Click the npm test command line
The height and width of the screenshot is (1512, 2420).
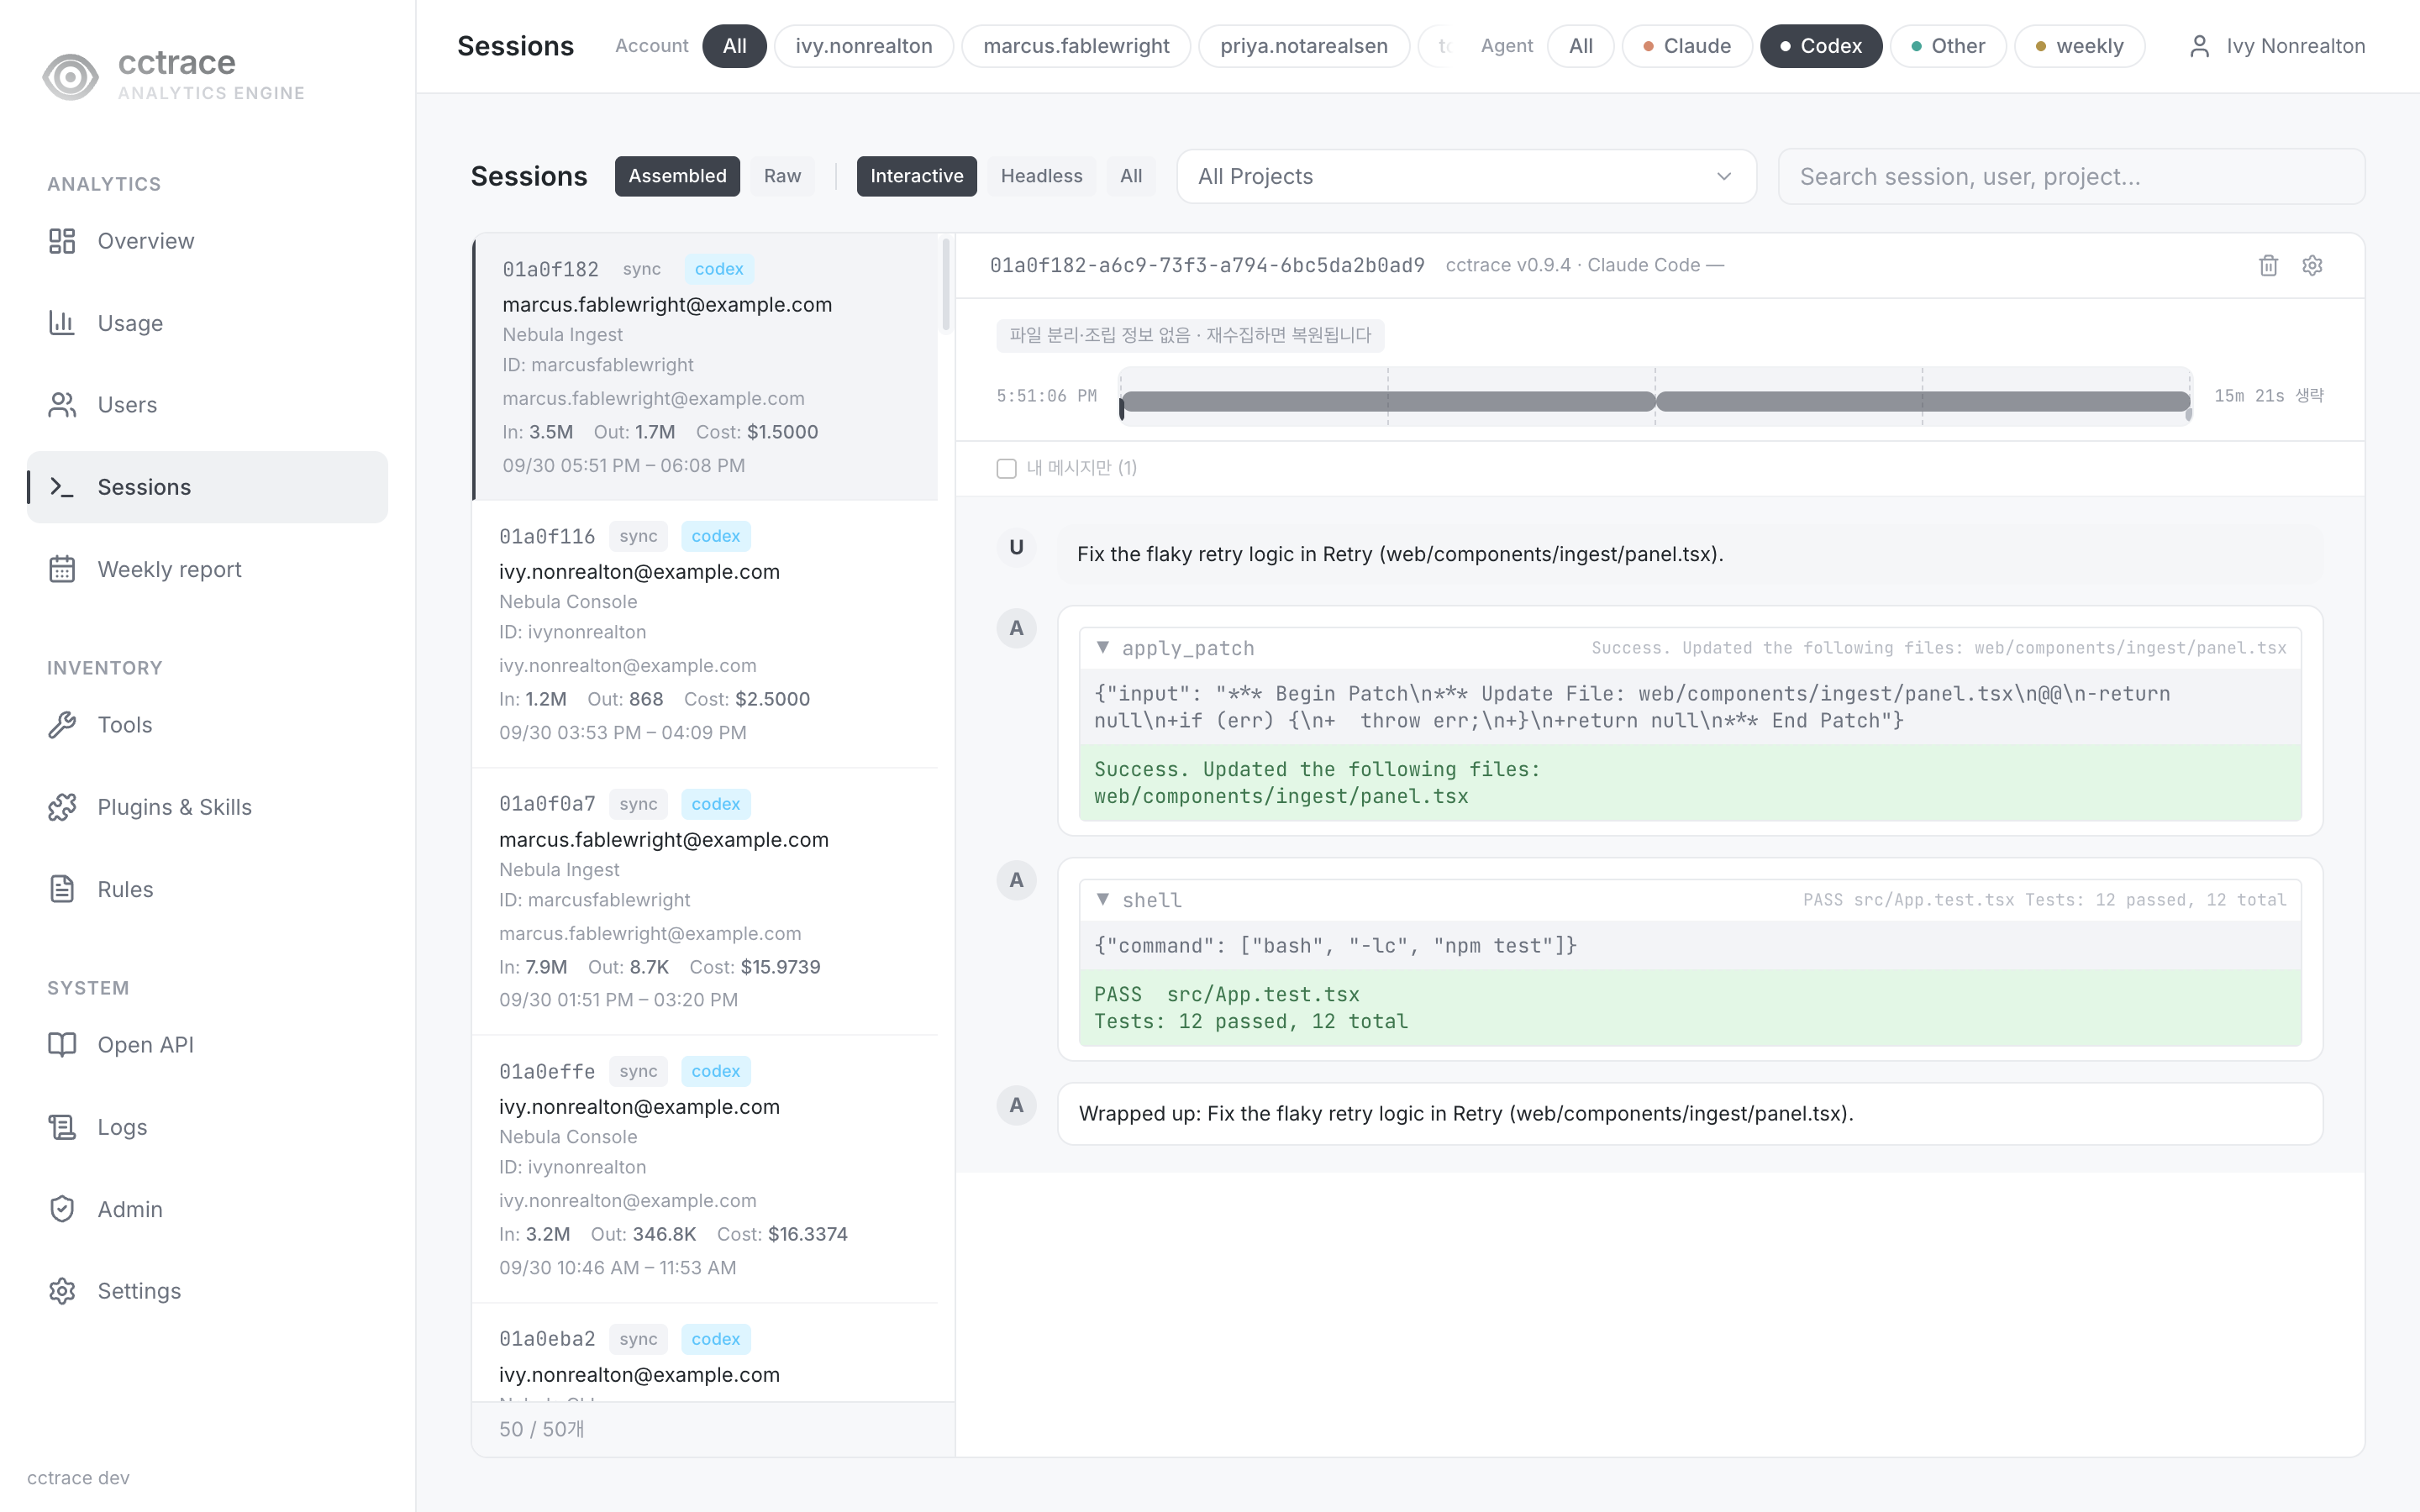click(x=1690, y=946)
